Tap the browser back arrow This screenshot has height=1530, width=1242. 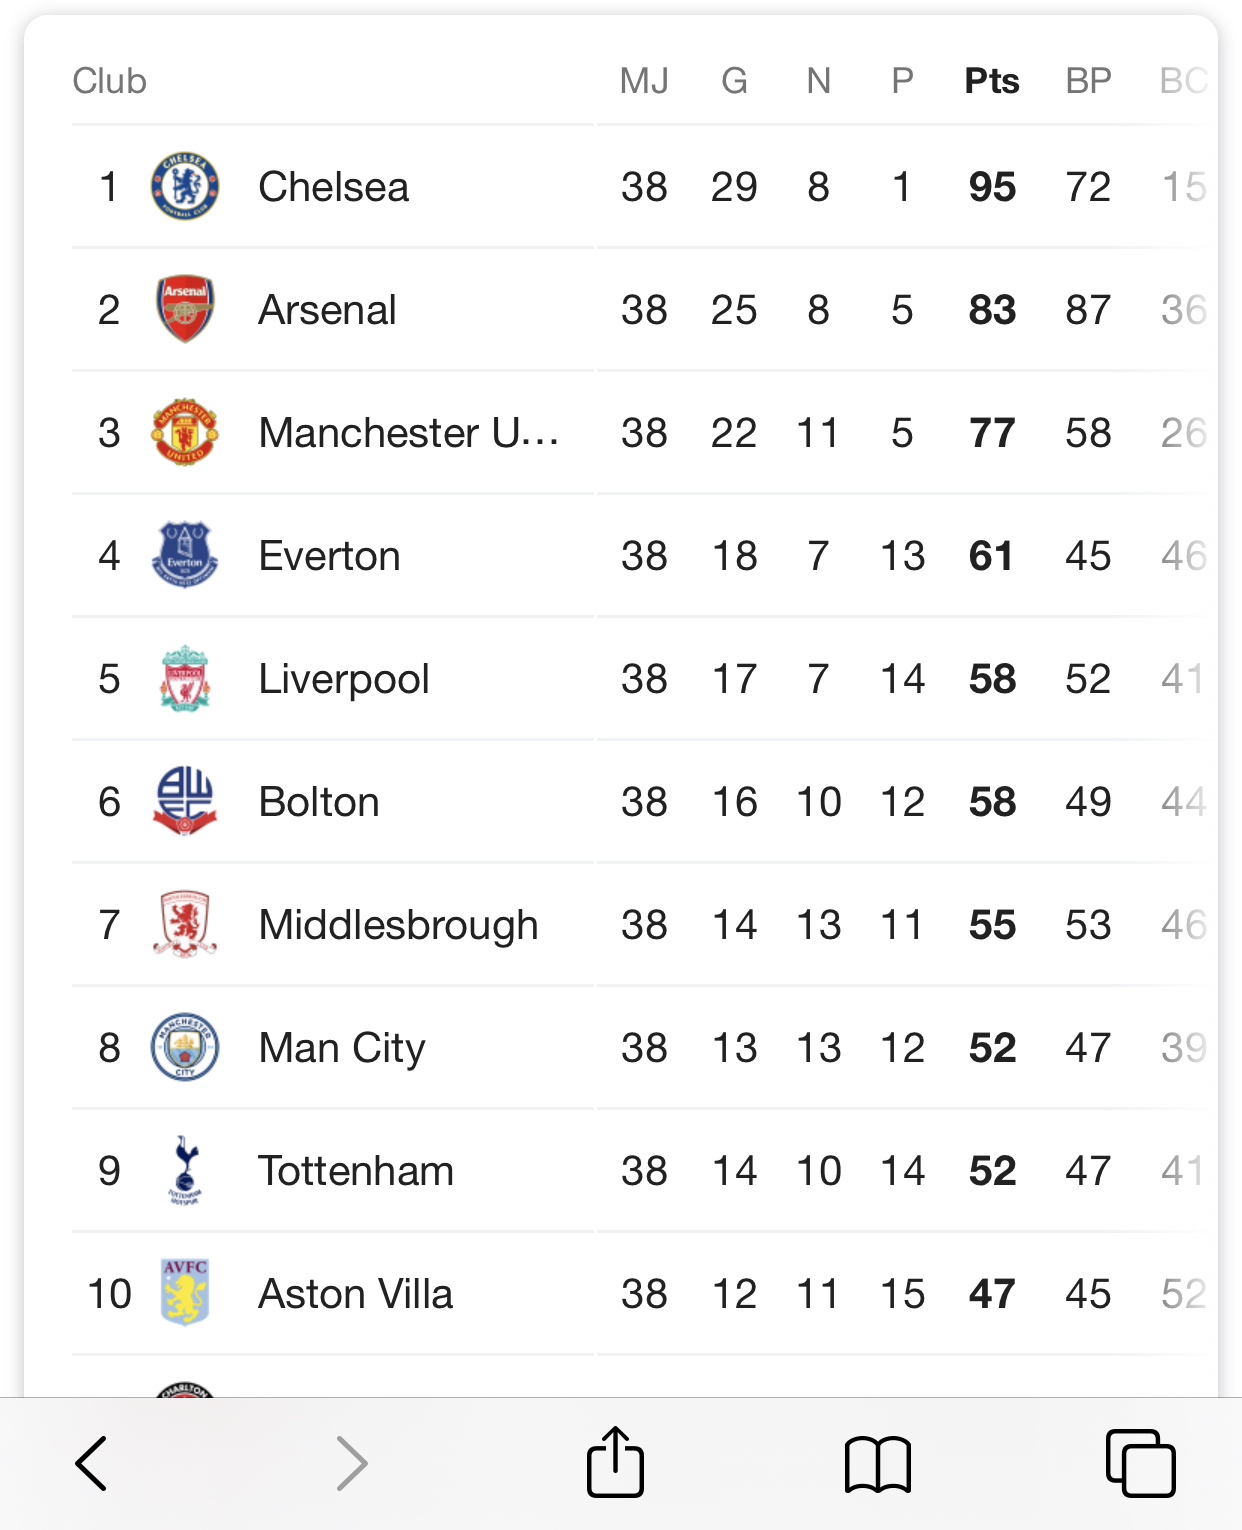click(92, 1464)
